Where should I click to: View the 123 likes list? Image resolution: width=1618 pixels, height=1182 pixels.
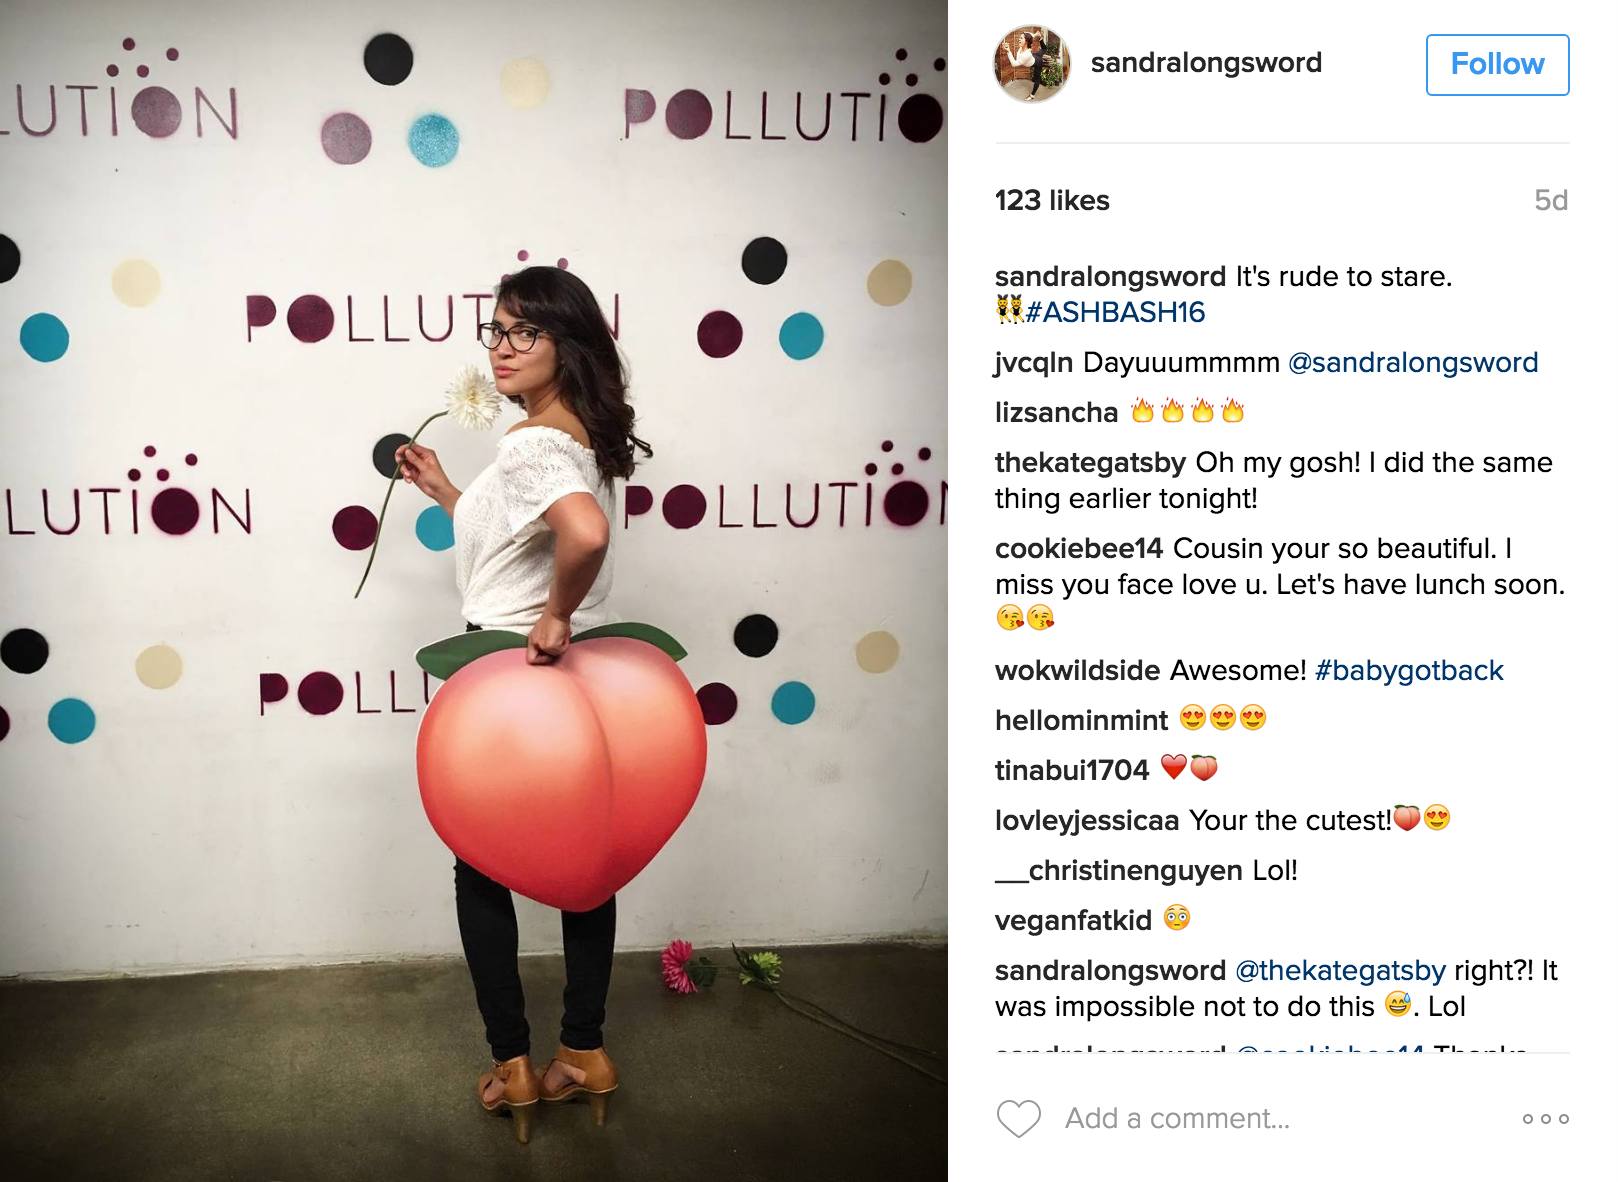click(x=1052, y=200)
